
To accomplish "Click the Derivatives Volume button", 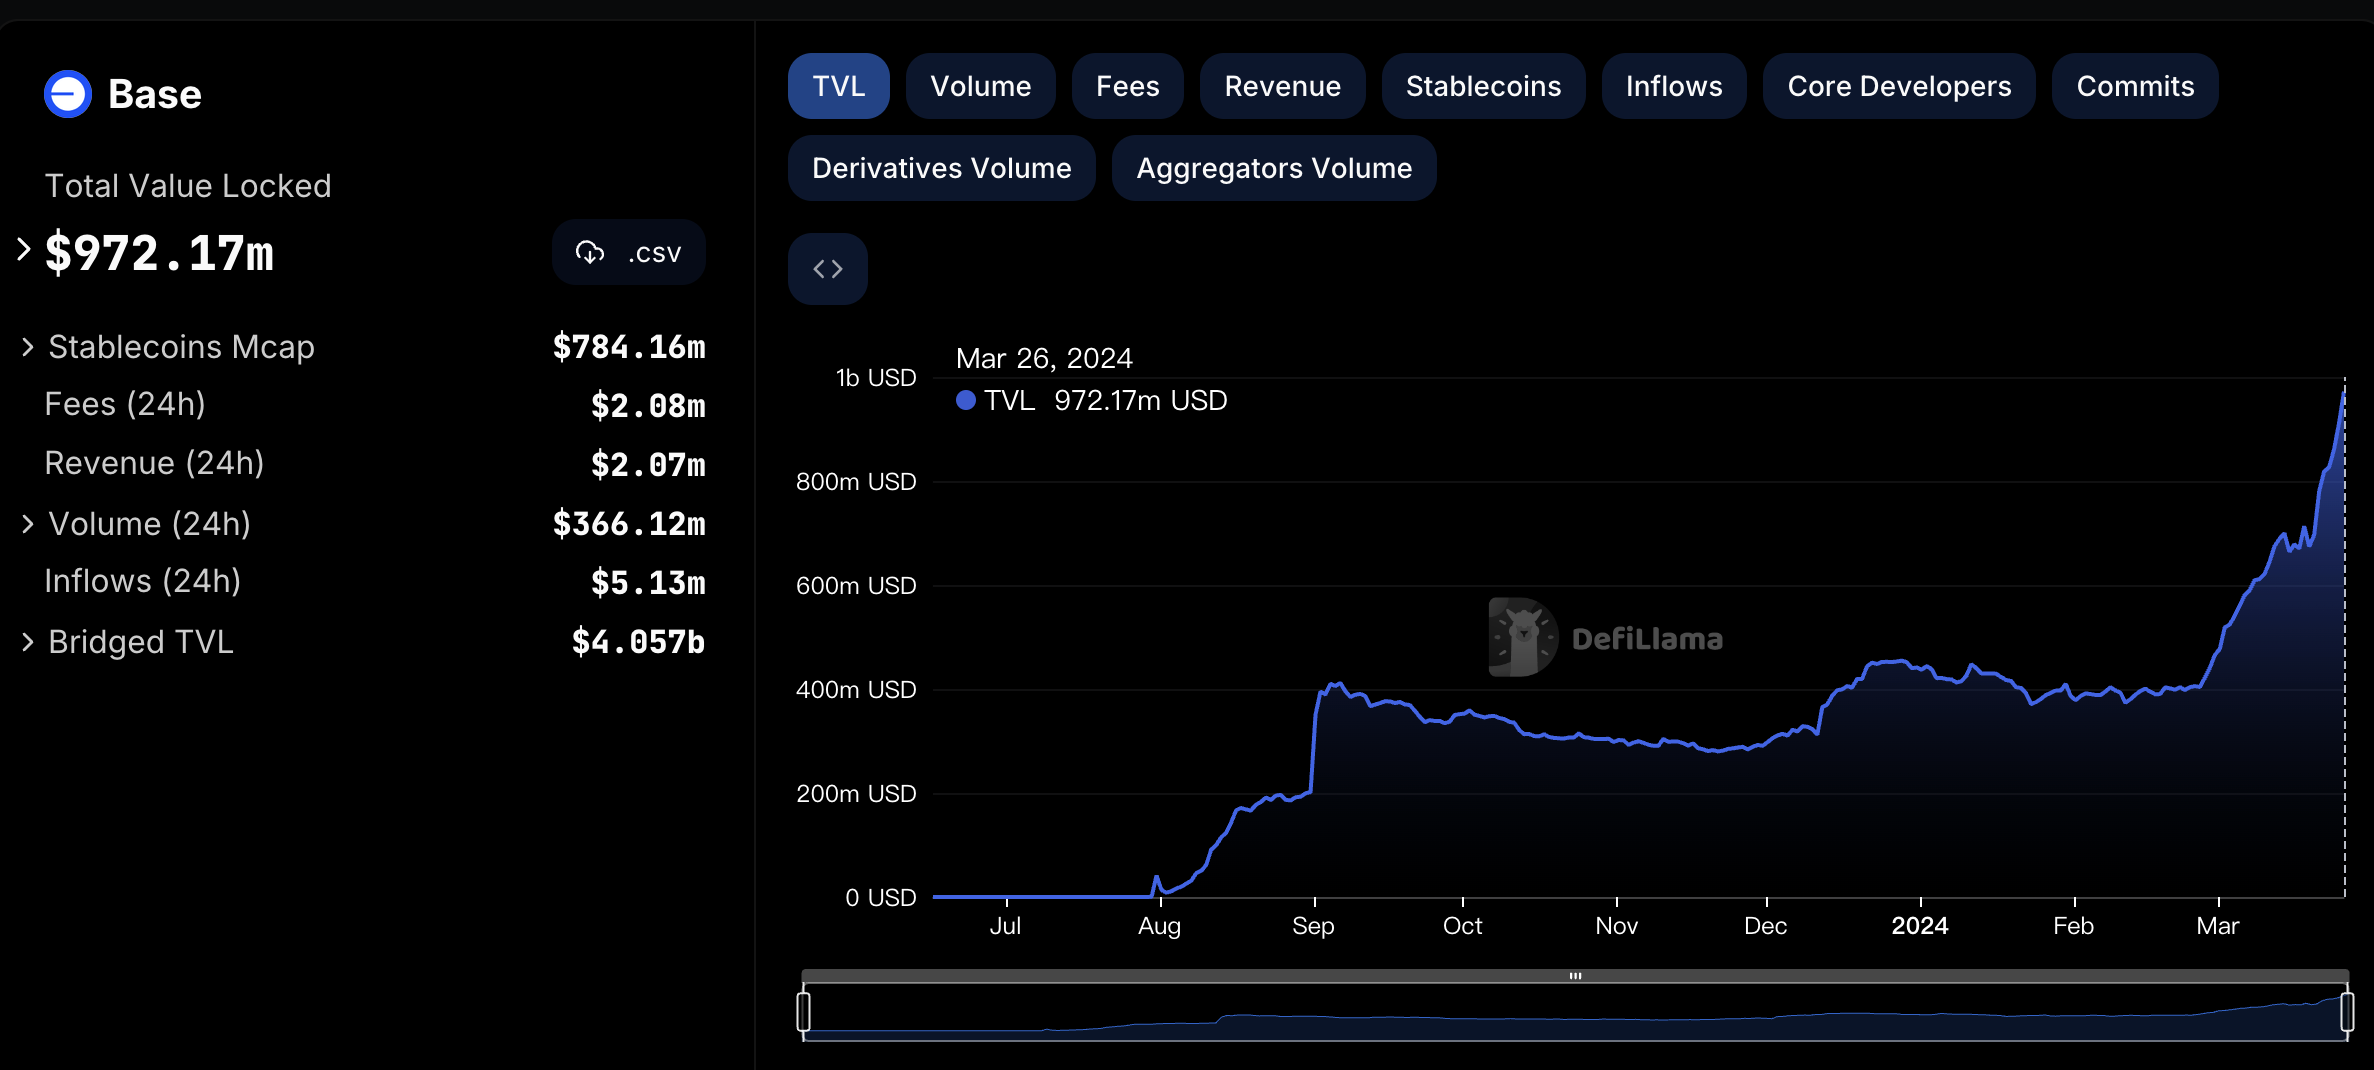I will pyautogui.click(x=941, y=168).
